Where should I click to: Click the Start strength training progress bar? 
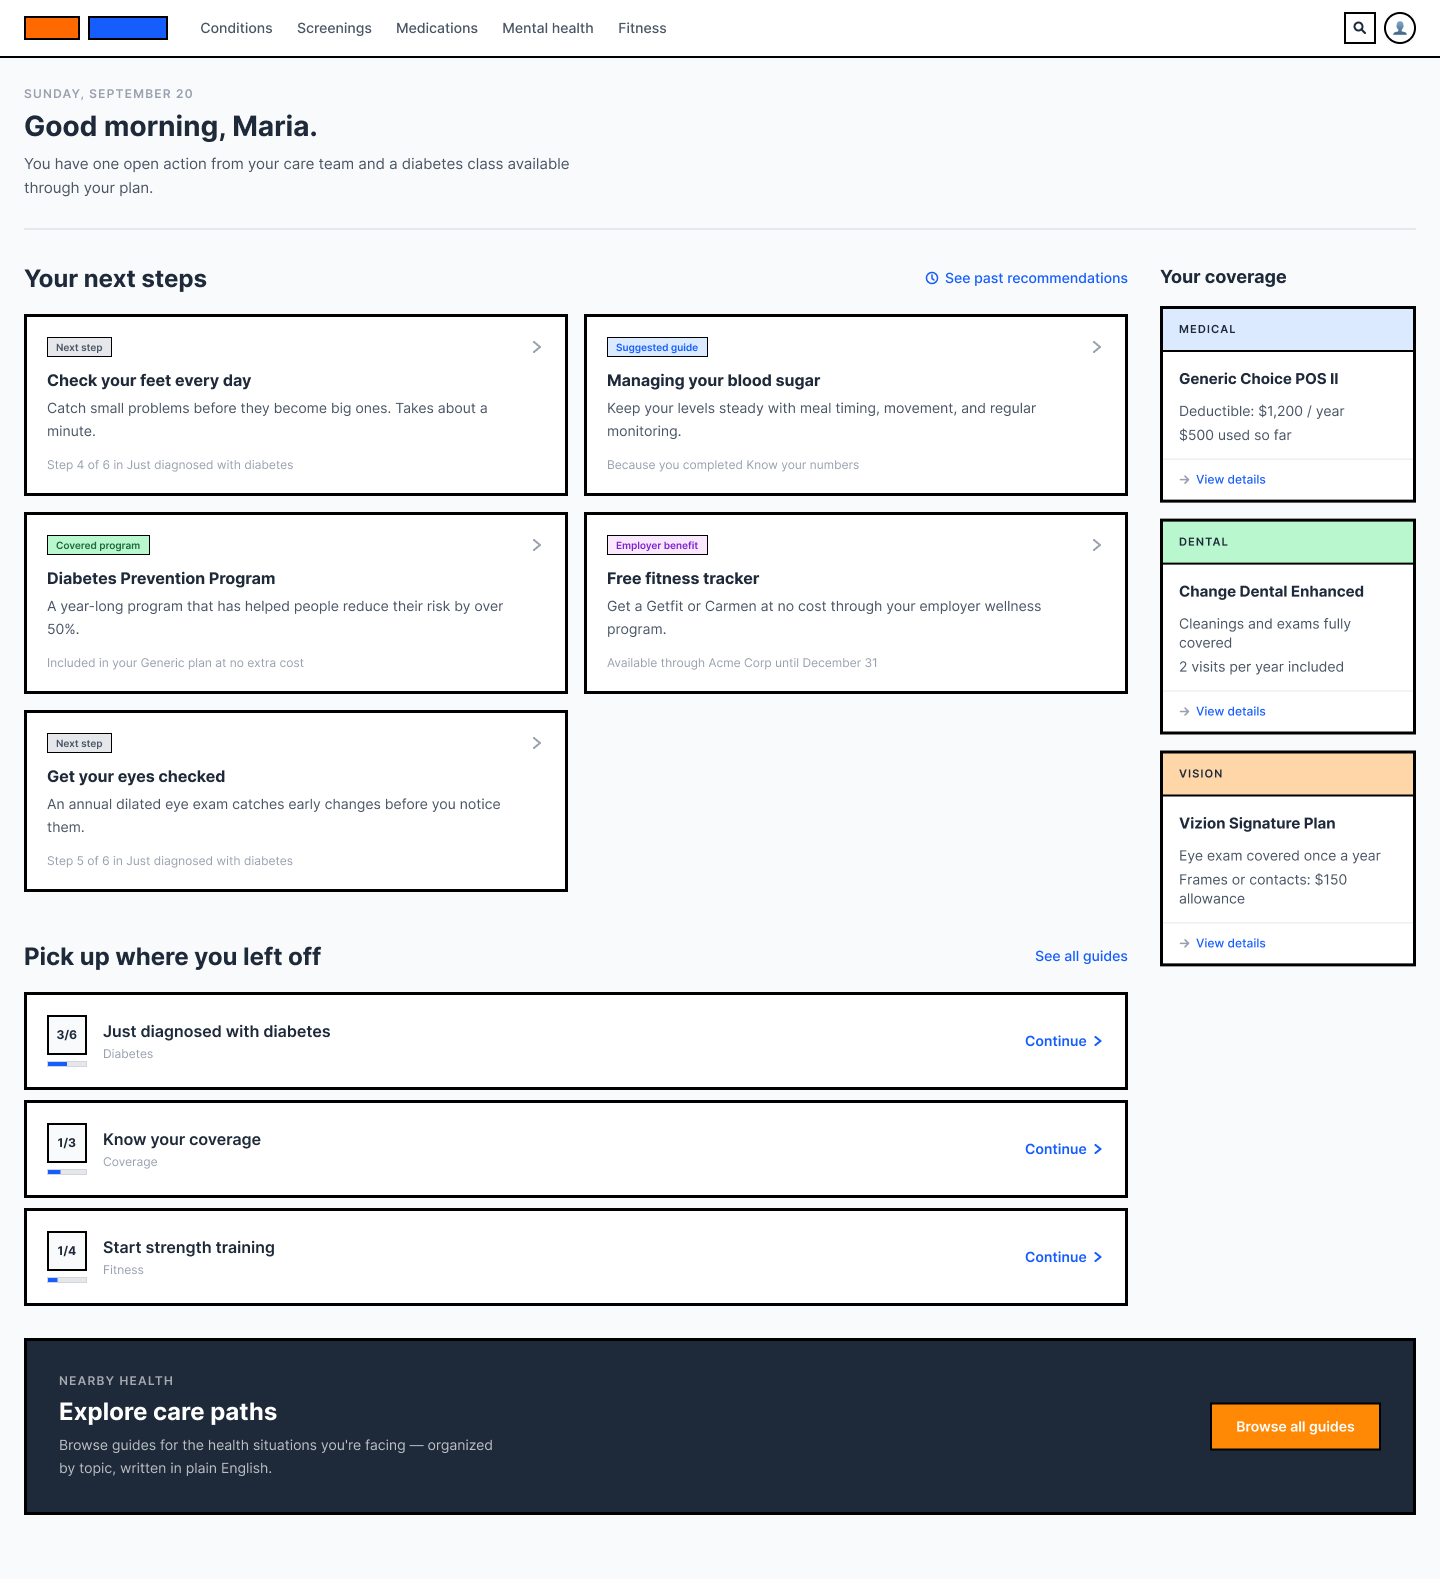click(x=67, y=1280)
